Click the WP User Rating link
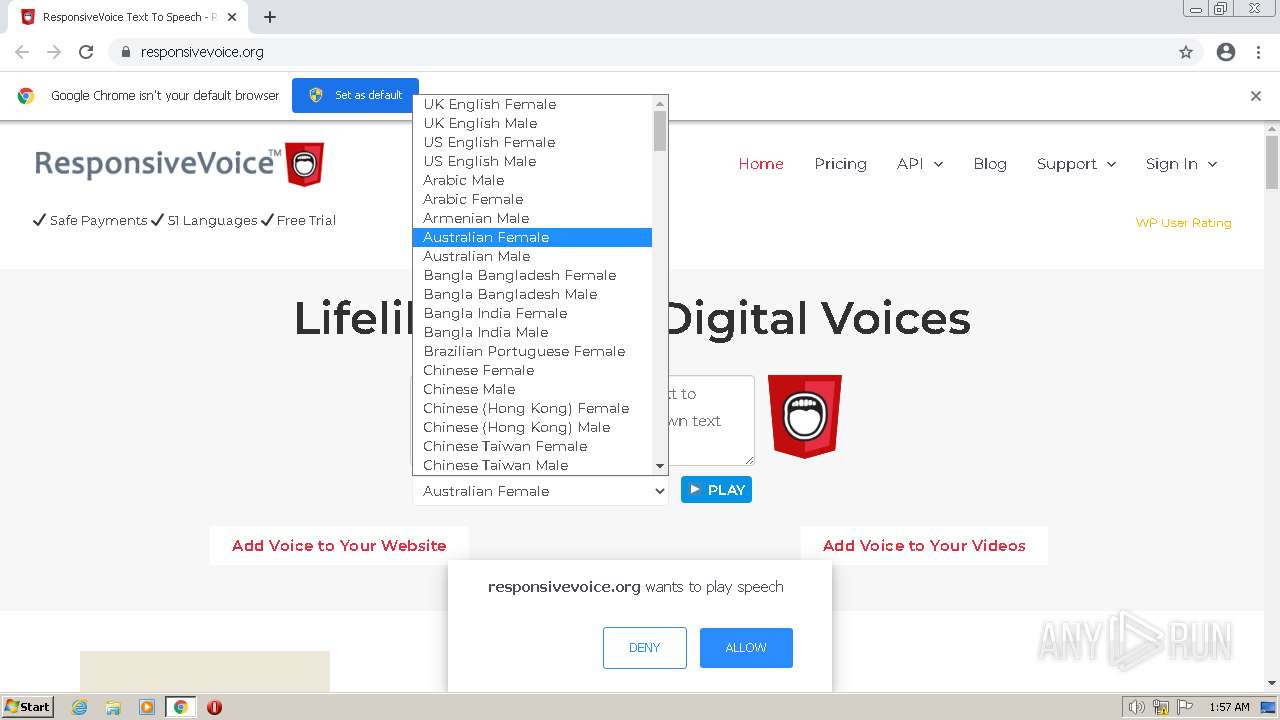Viewport: 1280px width, 720px height. (x=1183, y=223)
